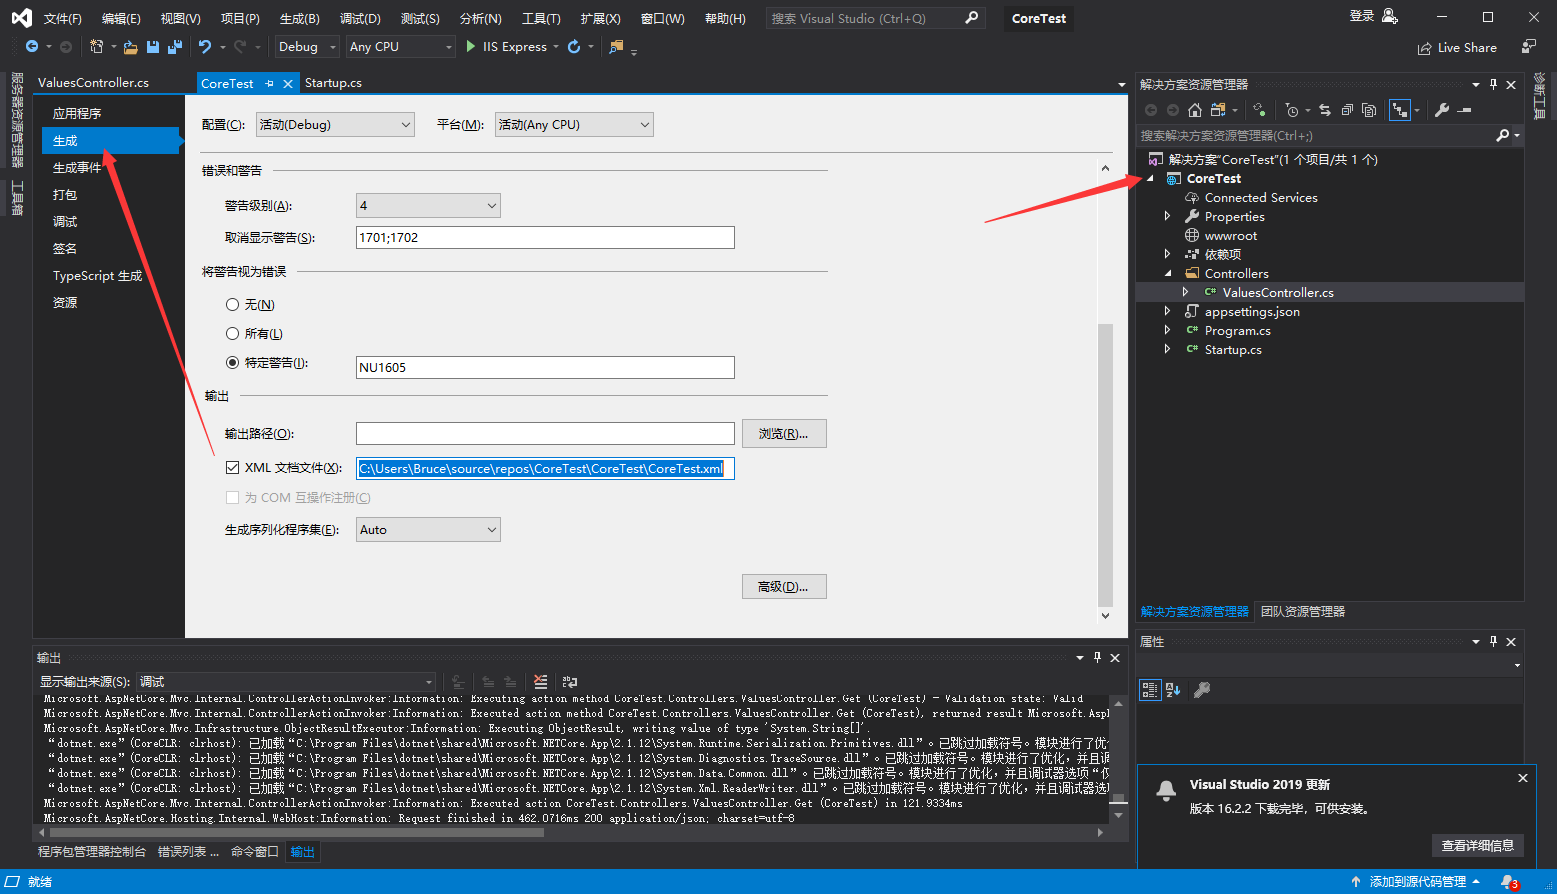Switch to the Startup.cs tab
This screenshot has width=1557, height=894.
[x=333, y=83]
